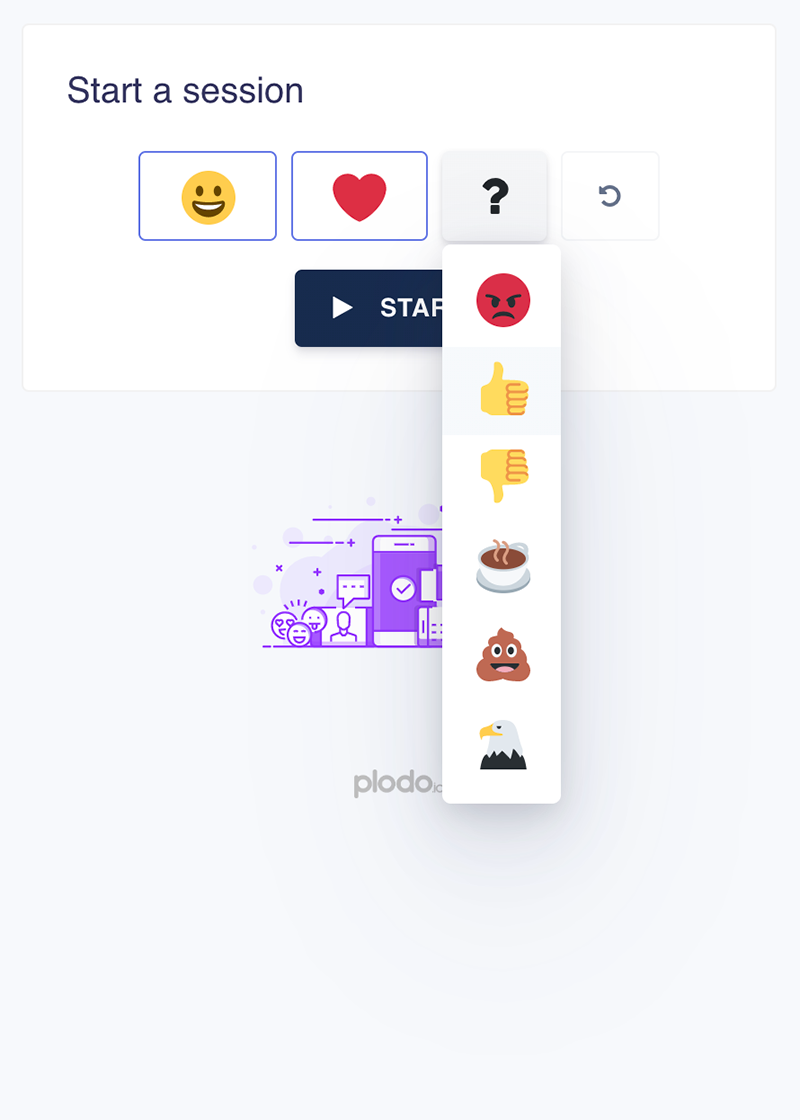Click the checkmark badge on phone illustration
The height and width of the screenshot is (1120, 800).
[403, 589]
